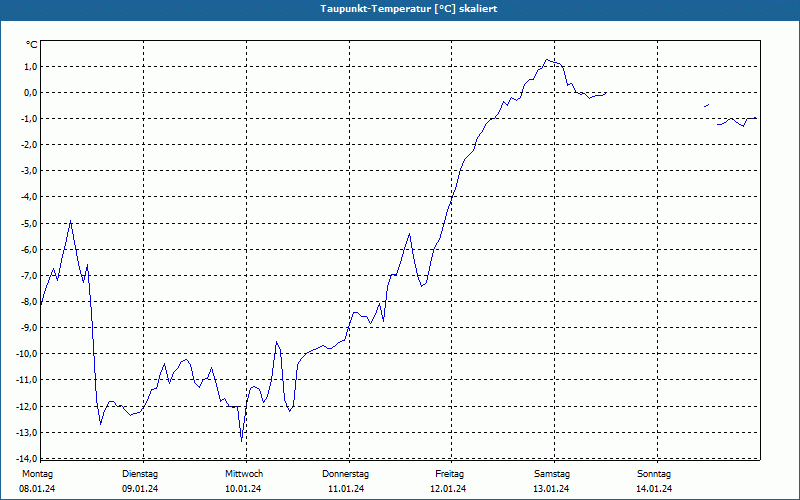Click the -12,0 y-axis label
This screenshot has height=500, width=800.
[27, 406]
